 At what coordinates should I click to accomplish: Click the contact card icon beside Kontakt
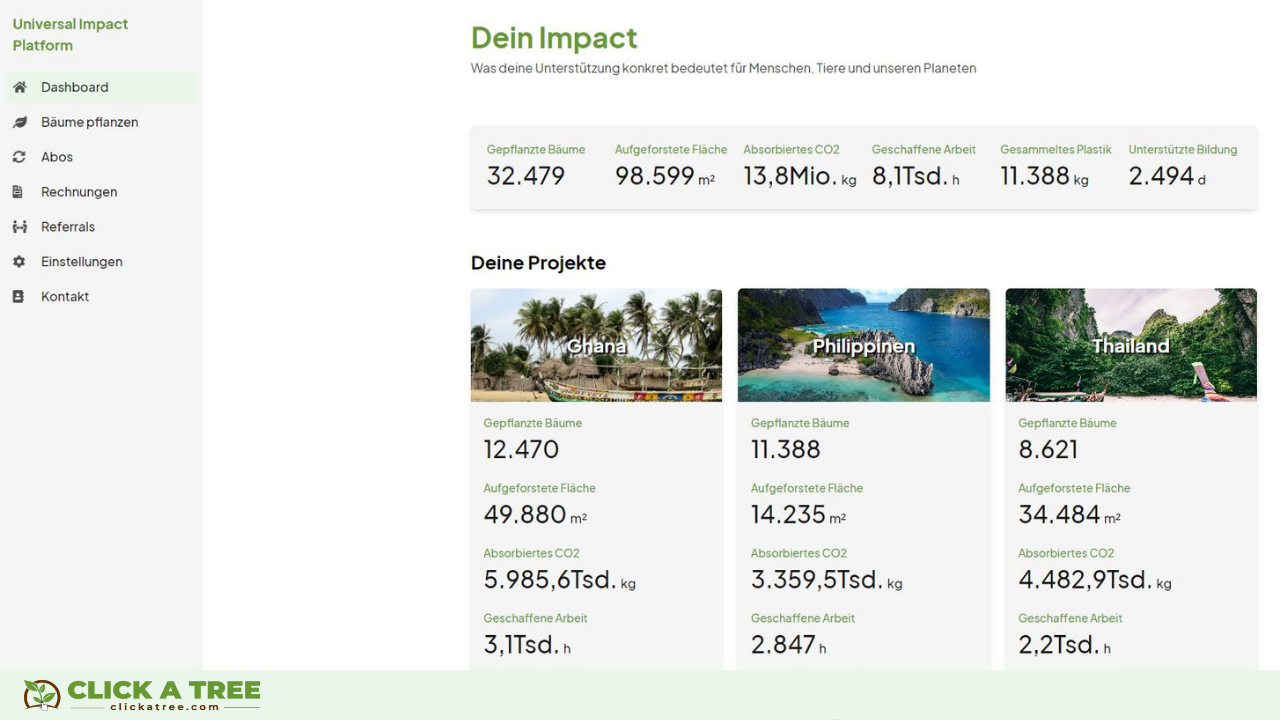(18, 296)
